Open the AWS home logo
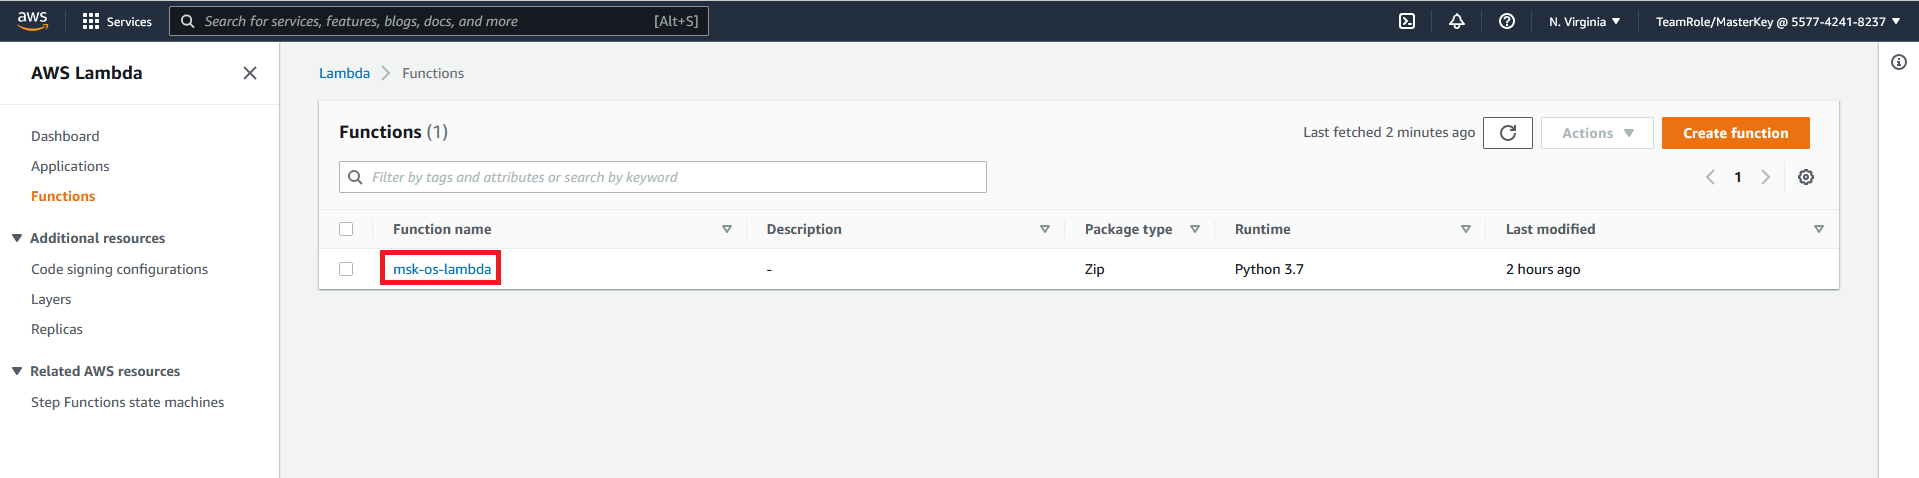Screen dimensions: 1919x478 tap(32, 21)
